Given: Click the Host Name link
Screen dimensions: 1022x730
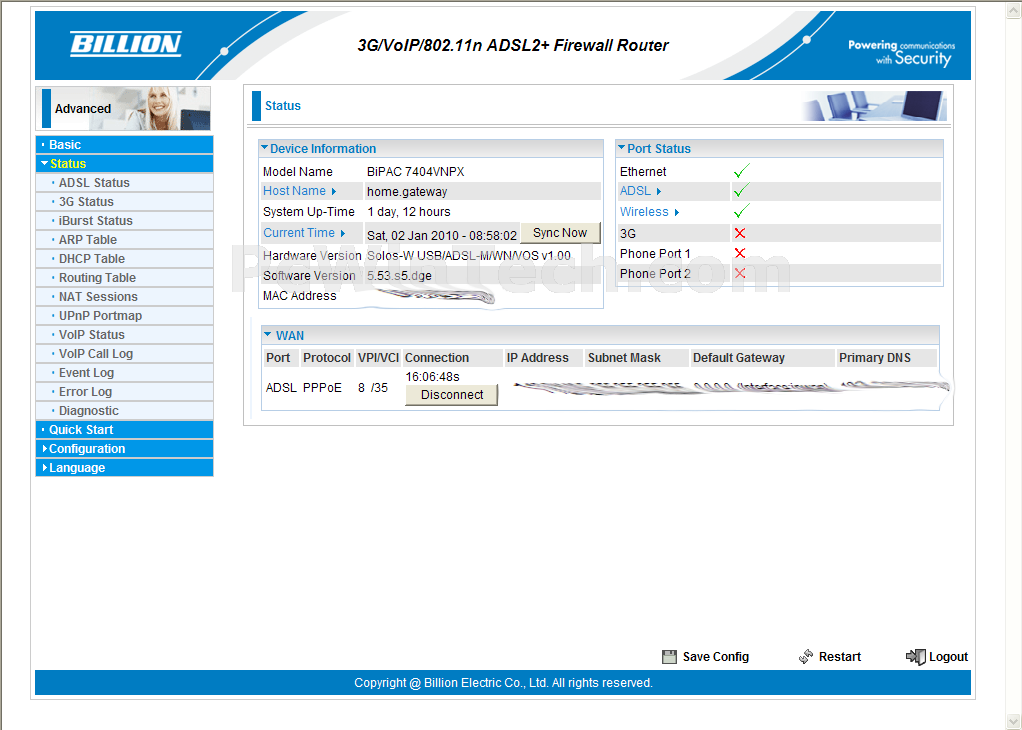Looking at the screenshot, I should pyautogui.click(x=294, y=191).
